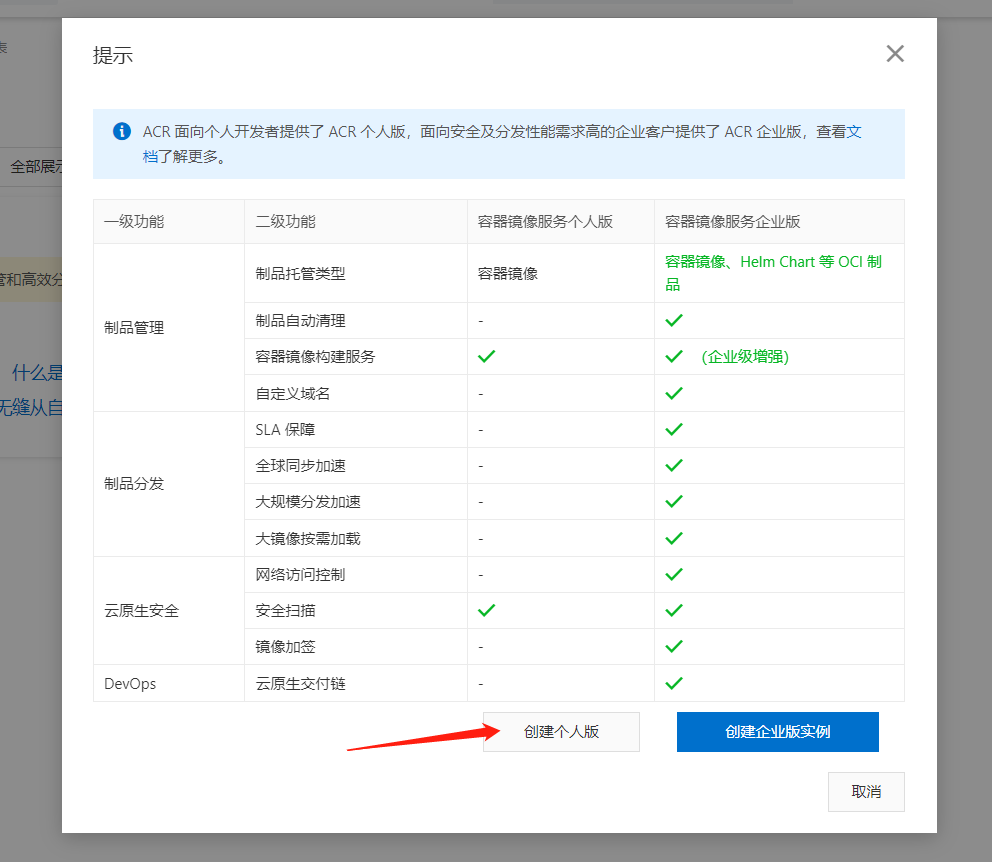This screenshot has width=992, height=862.
Task: Click the 全球同步加速 row label
Action: tap(301, 465)
